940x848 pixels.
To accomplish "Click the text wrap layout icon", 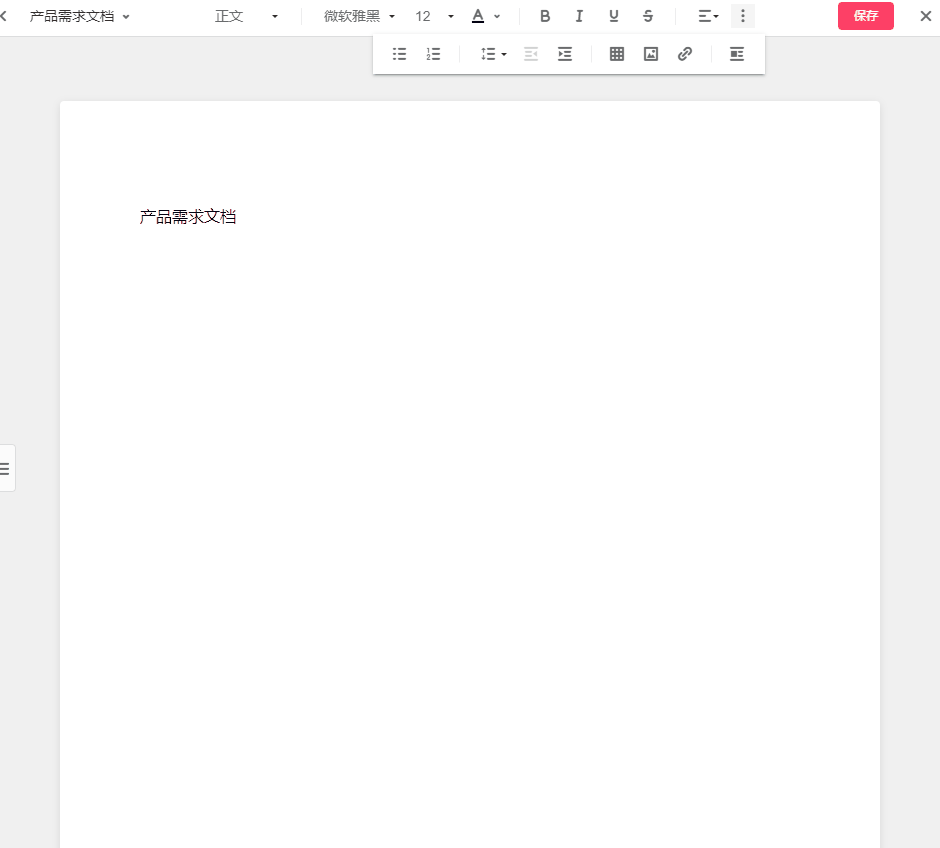I will point(737,54).
